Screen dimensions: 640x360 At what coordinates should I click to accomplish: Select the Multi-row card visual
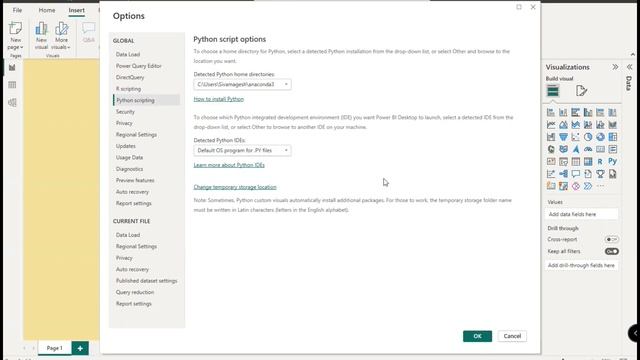613,149
